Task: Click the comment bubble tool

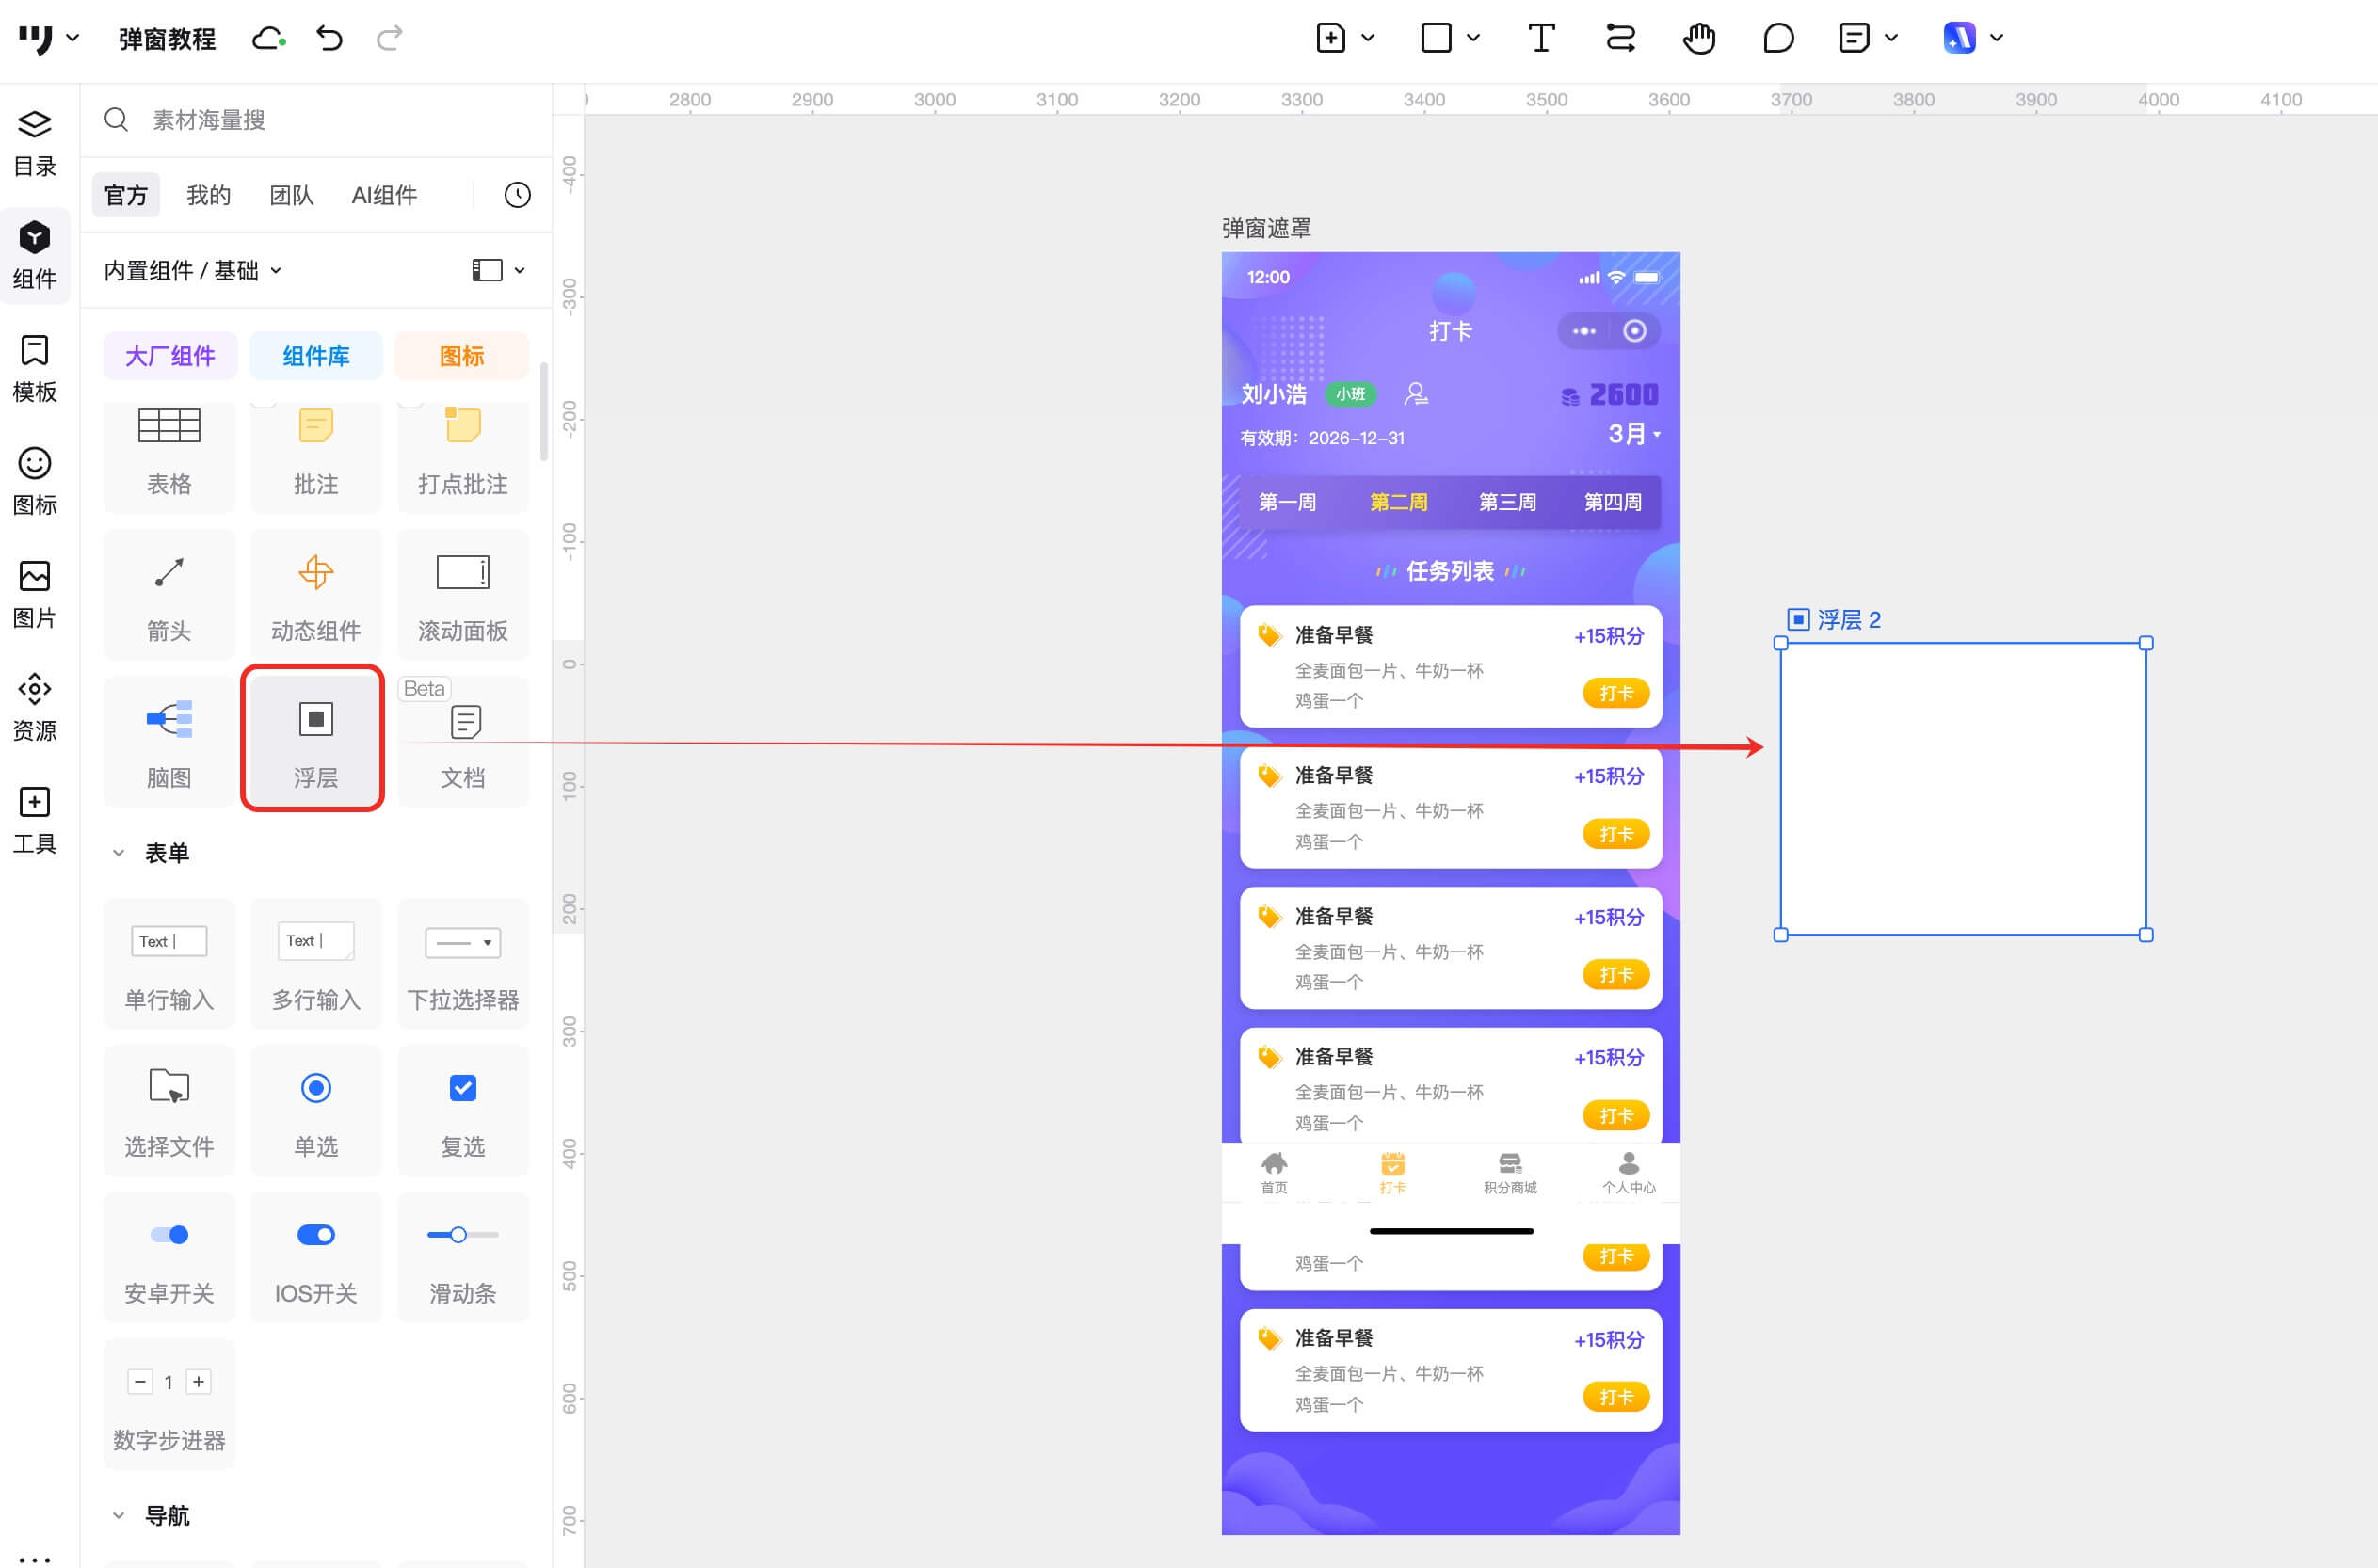Action: [x=1777, y=38]
